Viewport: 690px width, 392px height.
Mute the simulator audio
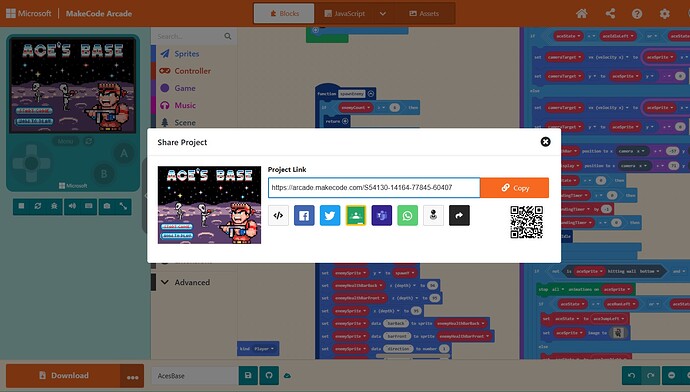coord(72,206)
